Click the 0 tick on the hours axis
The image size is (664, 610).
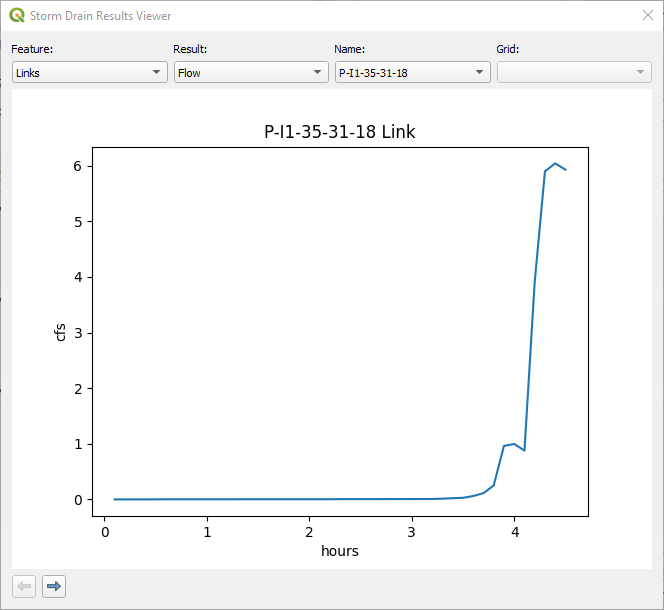click(105, 531)
